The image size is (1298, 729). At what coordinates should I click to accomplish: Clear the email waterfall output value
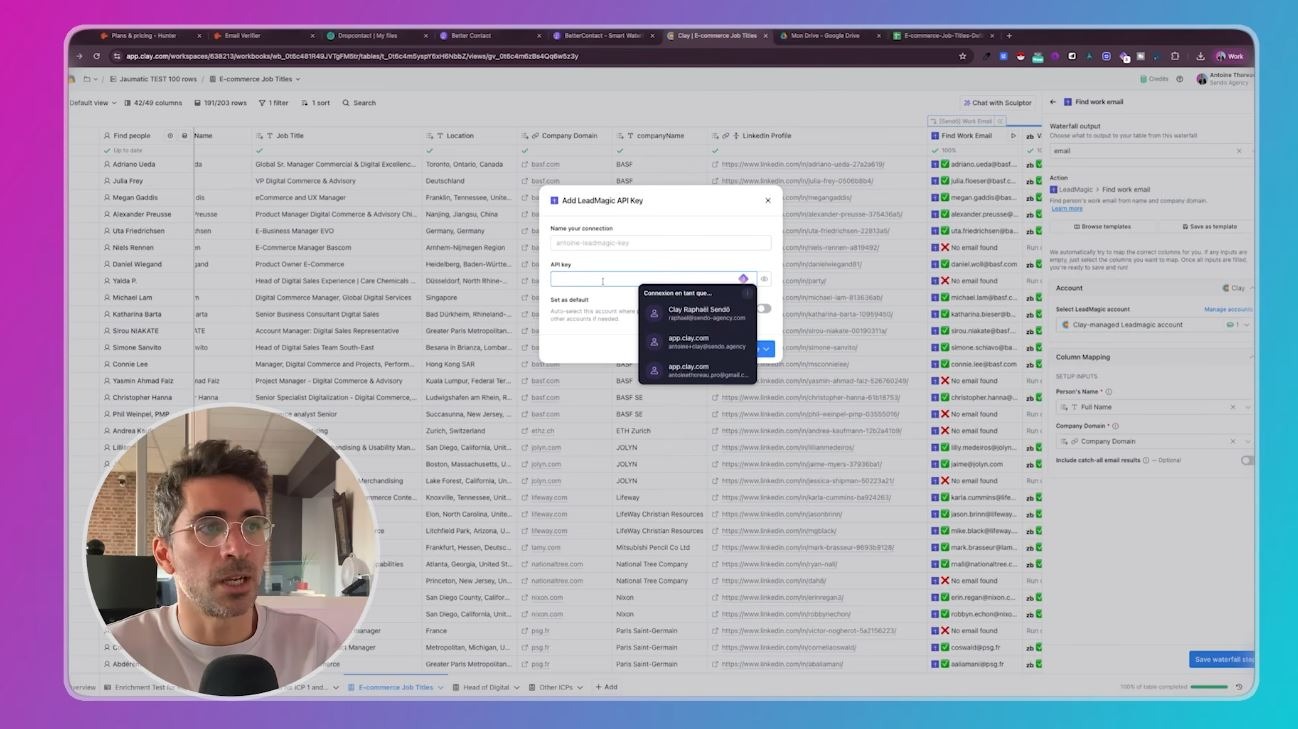pos(1239,151)
